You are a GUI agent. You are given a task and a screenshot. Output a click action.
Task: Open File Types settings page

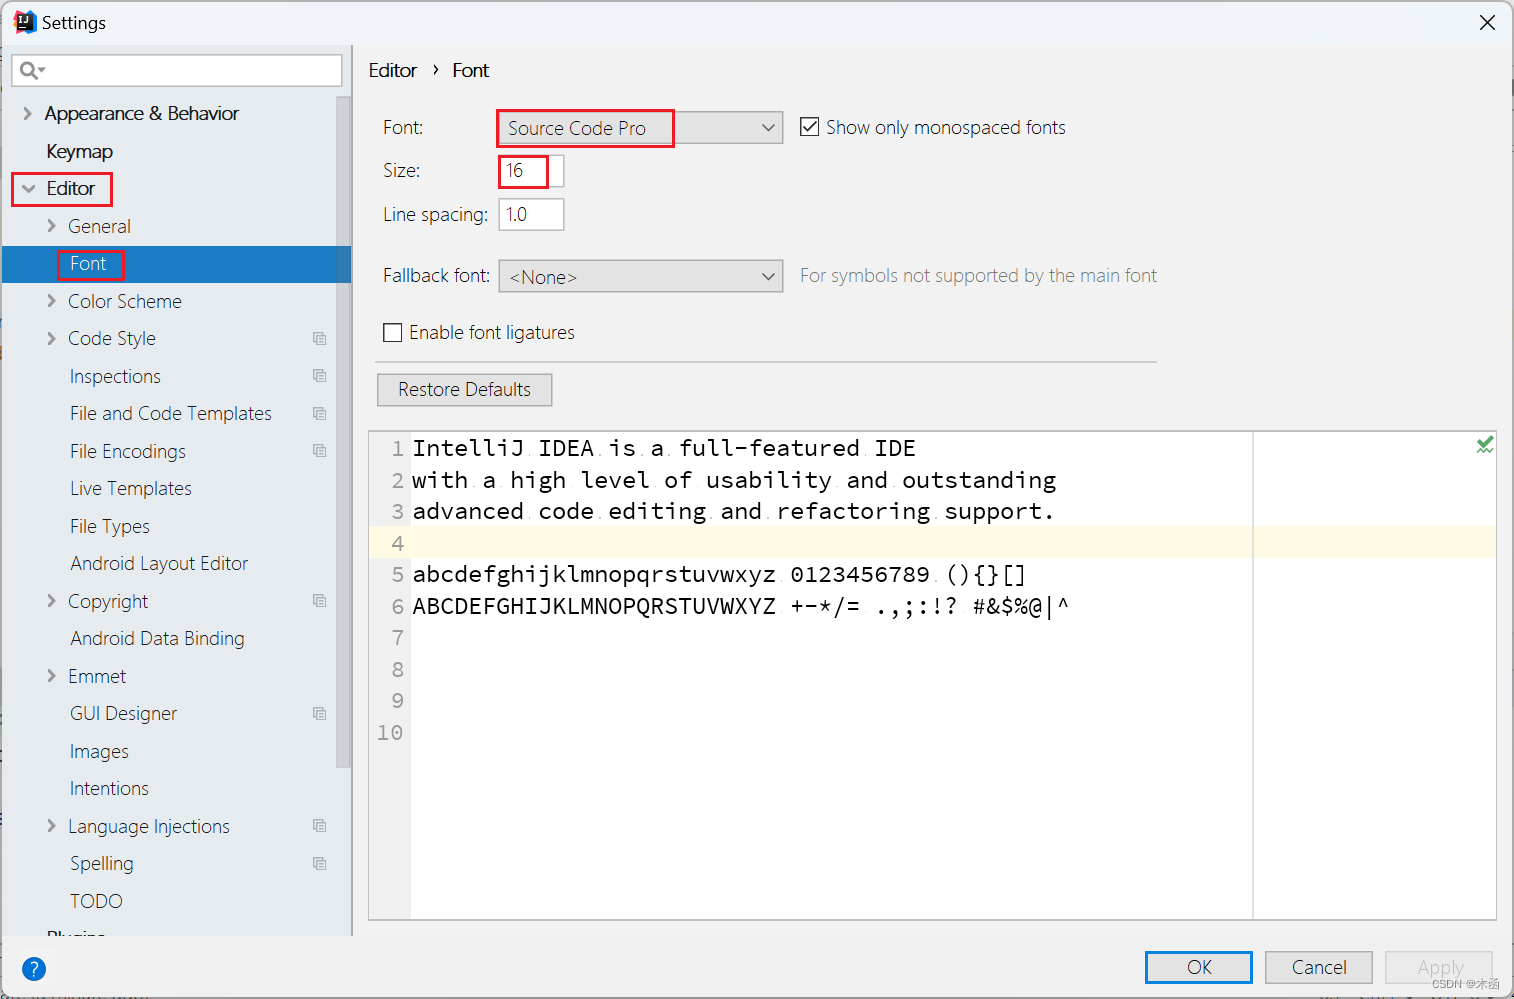[110, 526]
